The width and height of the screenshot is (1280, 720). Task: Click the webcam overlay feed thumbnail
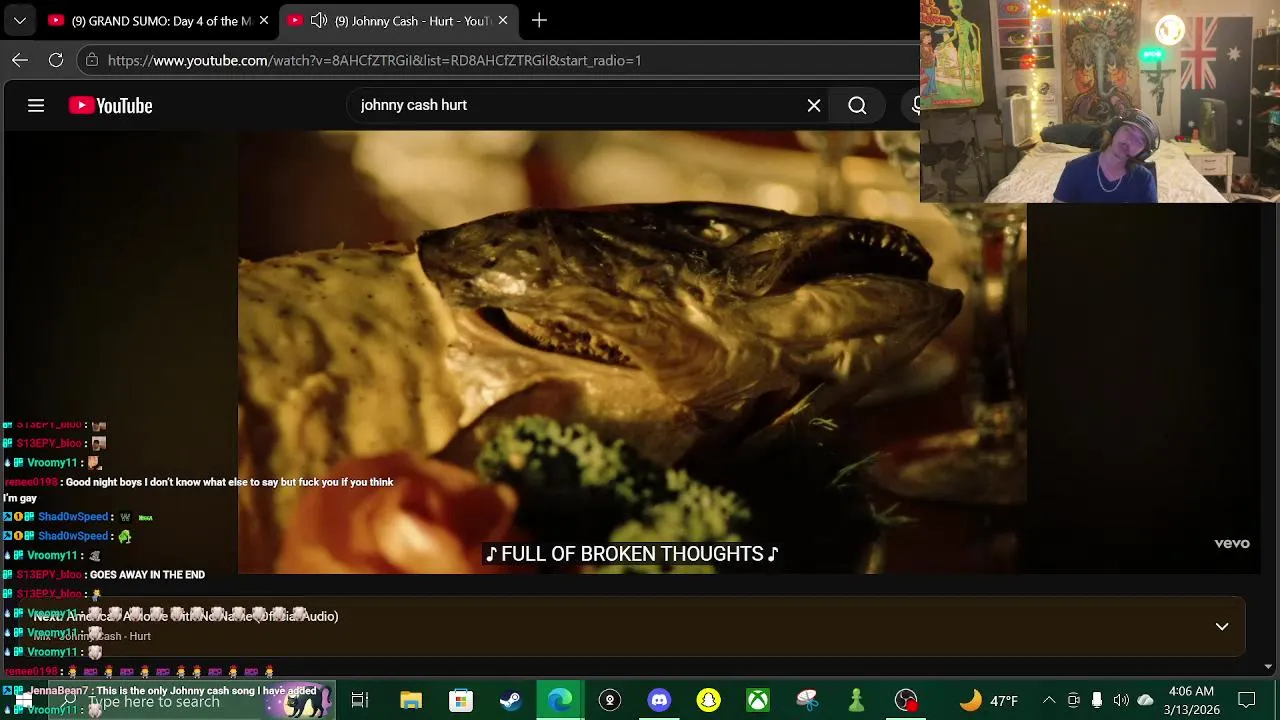pyautogui.click(x=1100, y=101)
